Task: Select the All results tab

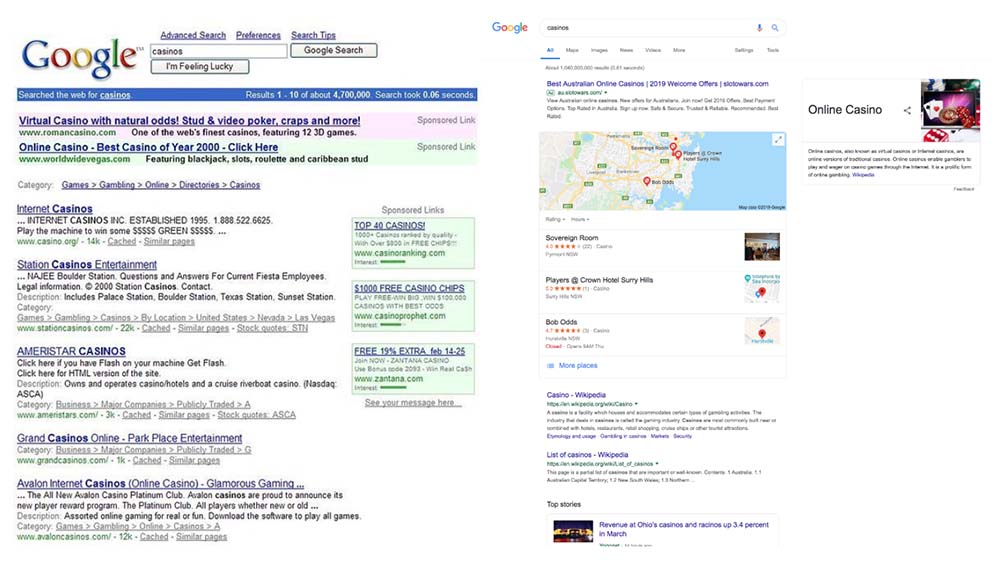Action: click(x=550, y=50)
